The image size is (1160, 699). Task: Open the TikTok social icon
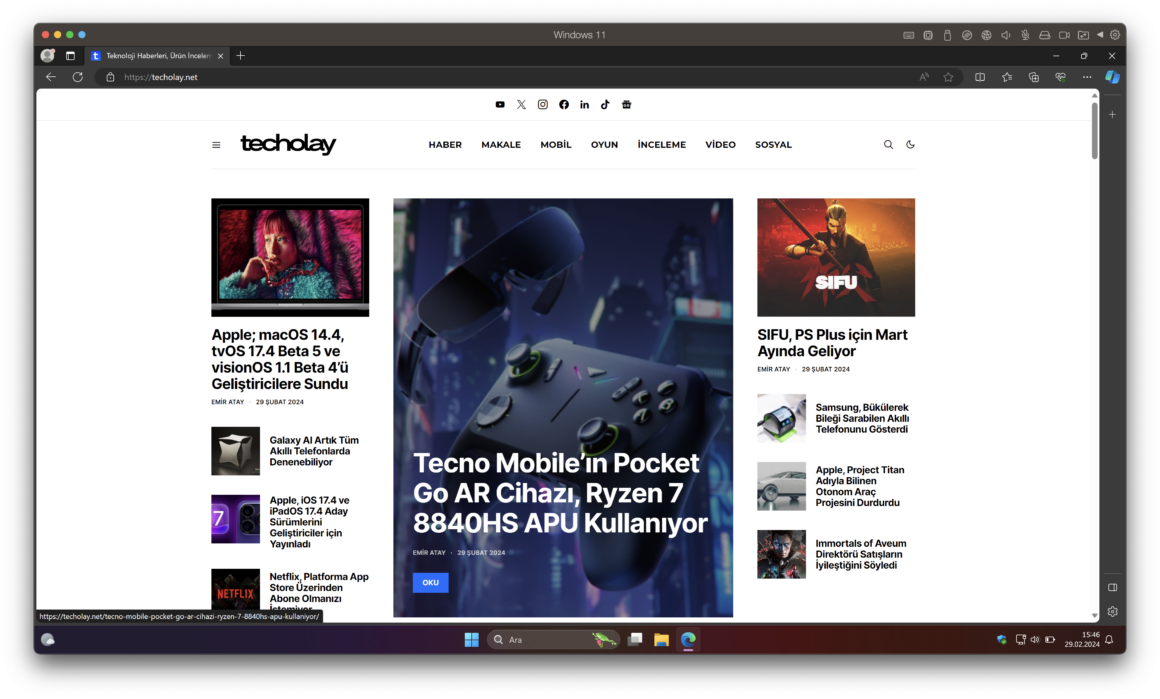605,105
